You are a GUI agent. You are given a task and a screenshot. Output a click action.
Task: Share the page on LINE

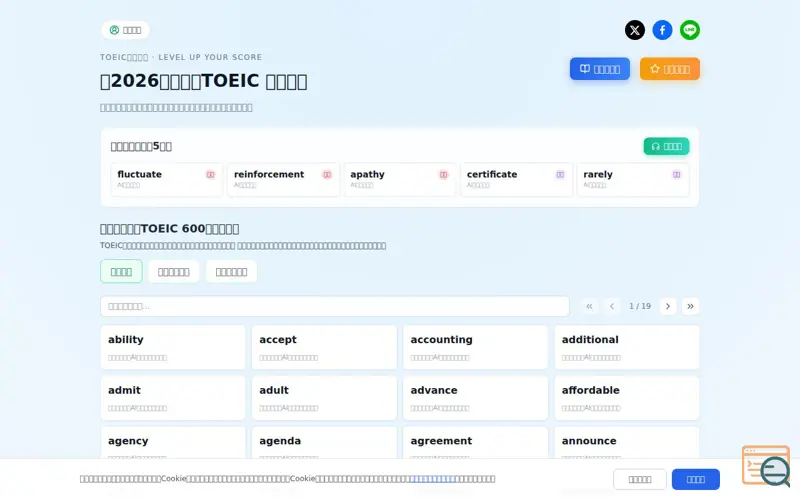click(690, 30)
